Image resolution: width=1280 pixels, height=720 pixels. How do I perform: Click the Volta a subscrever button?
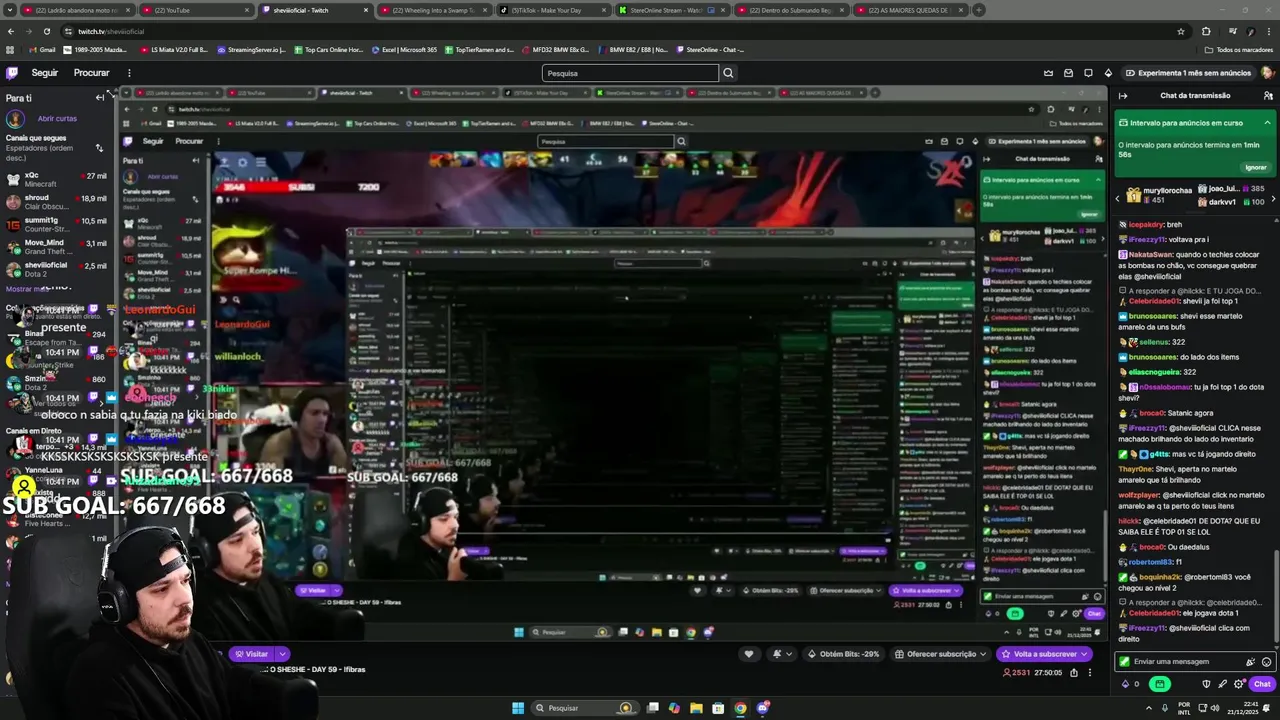coord(1044,654)
